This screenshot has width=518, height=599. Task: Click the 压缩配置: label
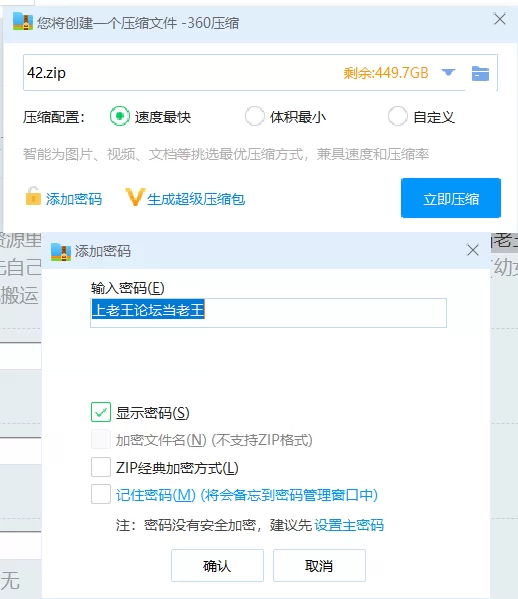[x=53, y=117]
